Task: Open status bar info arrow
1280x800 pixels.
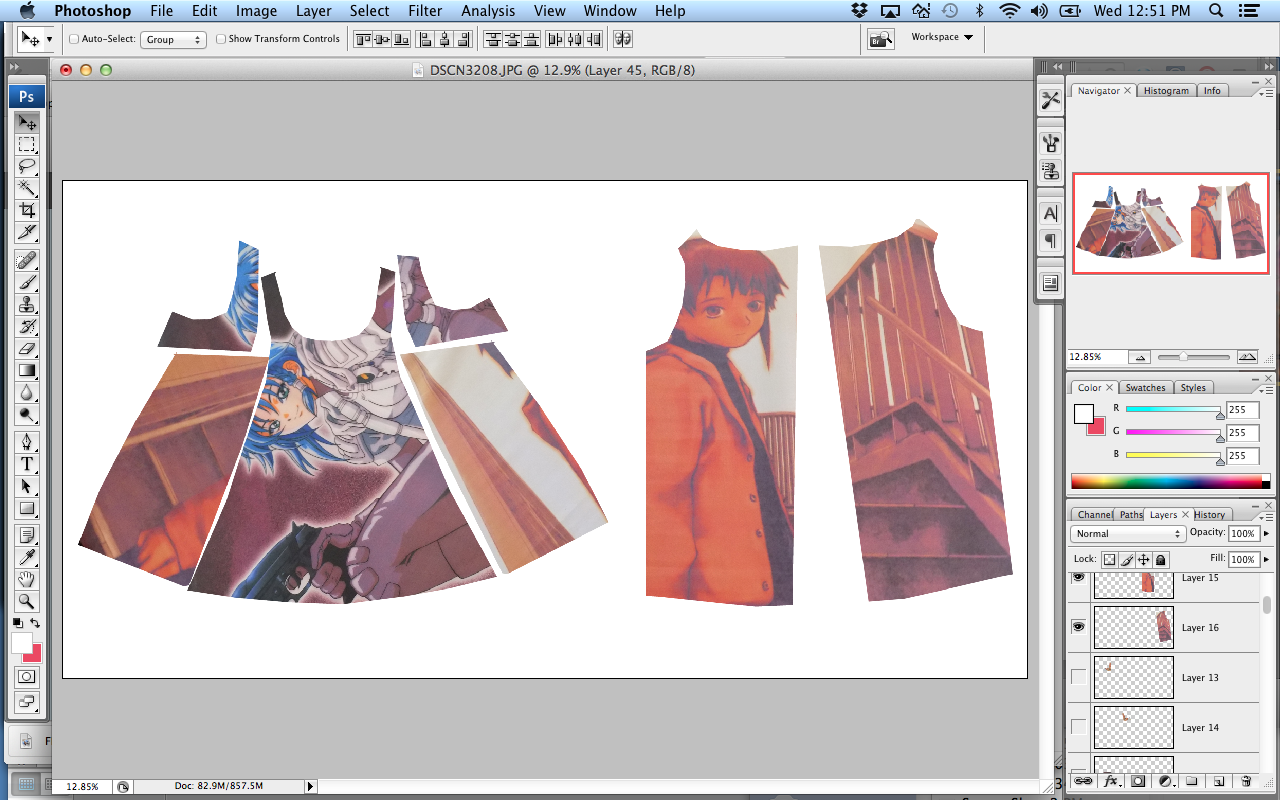Action: click(x=311, y=787)
